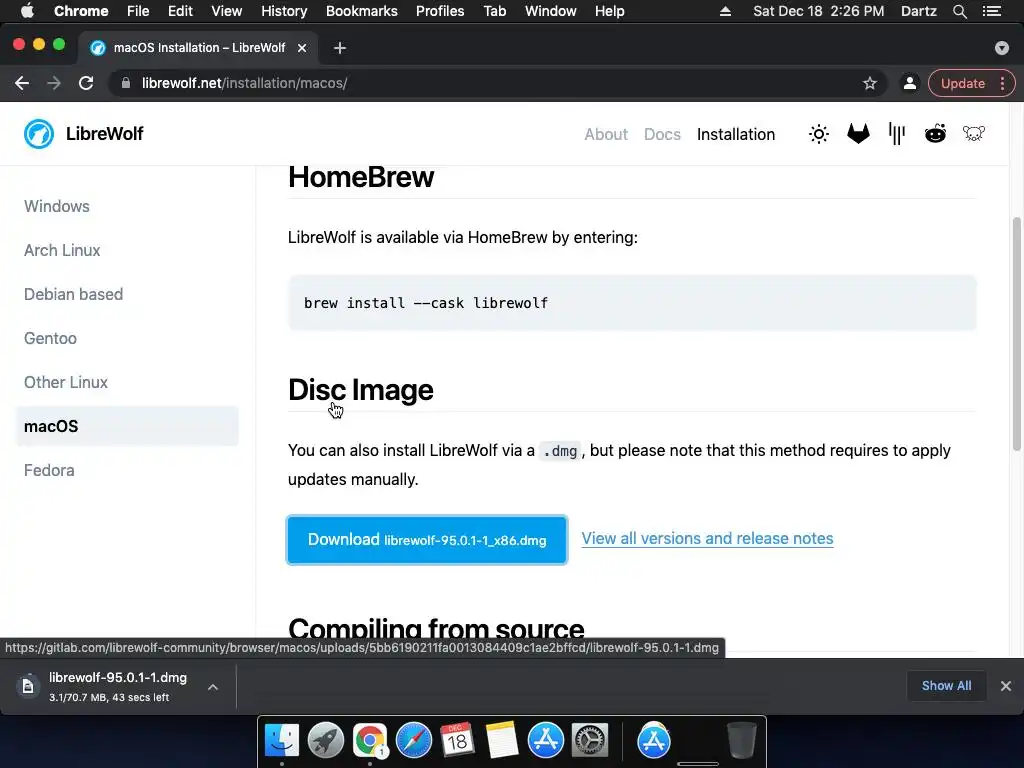Select Fedora in sidebar
1024x768 pixels.
pyautogui.click(x=49, y=470)
